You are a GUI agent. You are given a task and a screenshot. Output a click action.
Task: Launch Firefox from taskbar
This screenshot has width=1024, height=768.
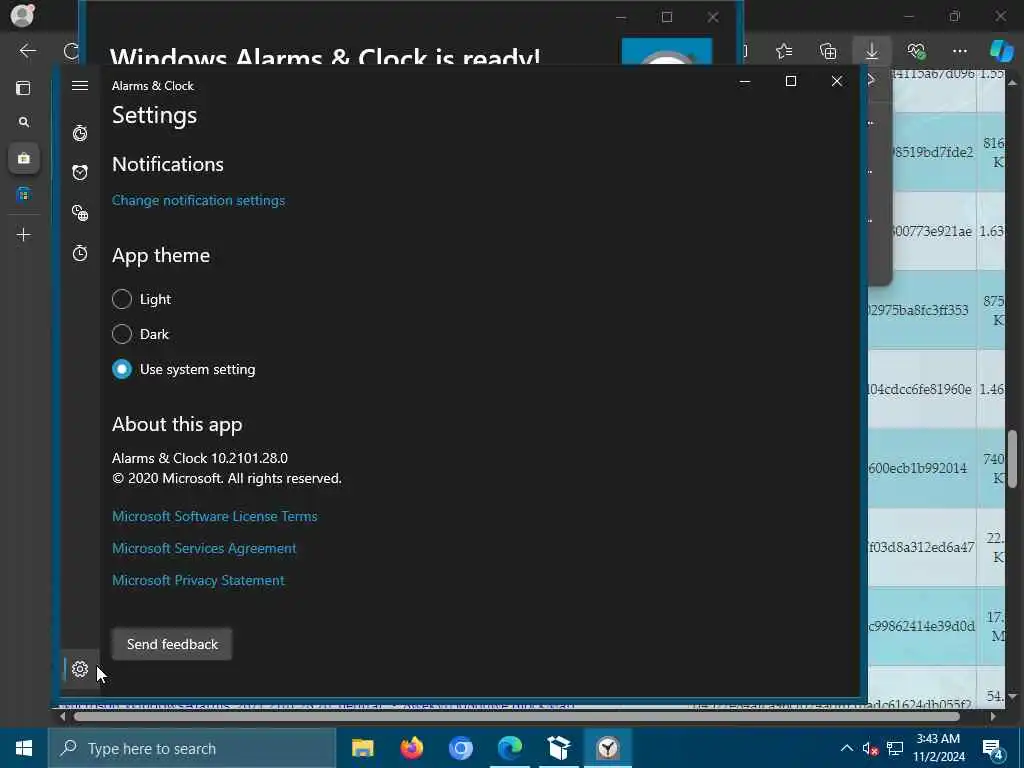[411, 748]
